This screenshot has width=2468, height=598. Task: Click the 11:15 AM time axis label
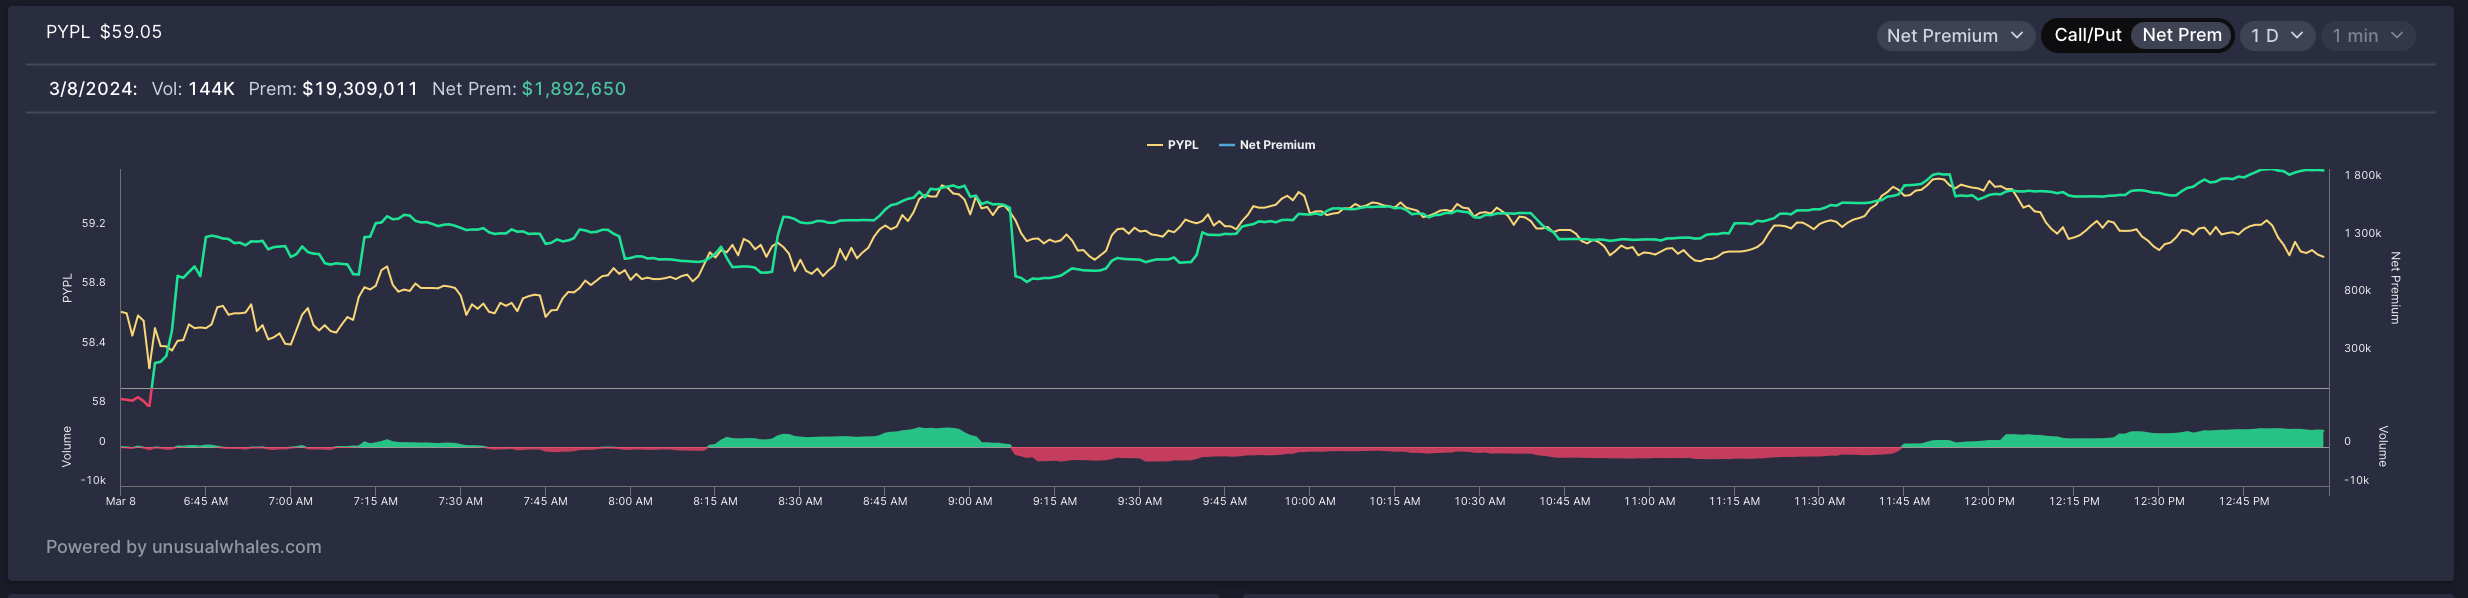pyautogui.click(x=1734, y=501)
